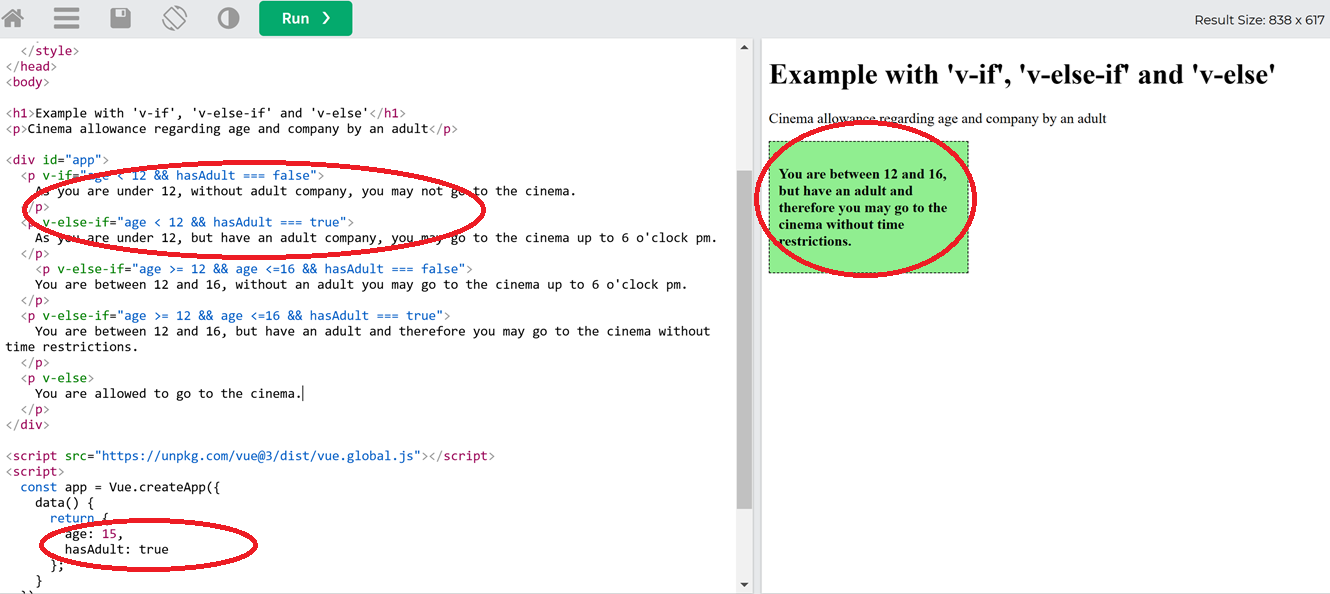Run the code with green Run button
Screen dimensions: 1330x594
(305, 18)
